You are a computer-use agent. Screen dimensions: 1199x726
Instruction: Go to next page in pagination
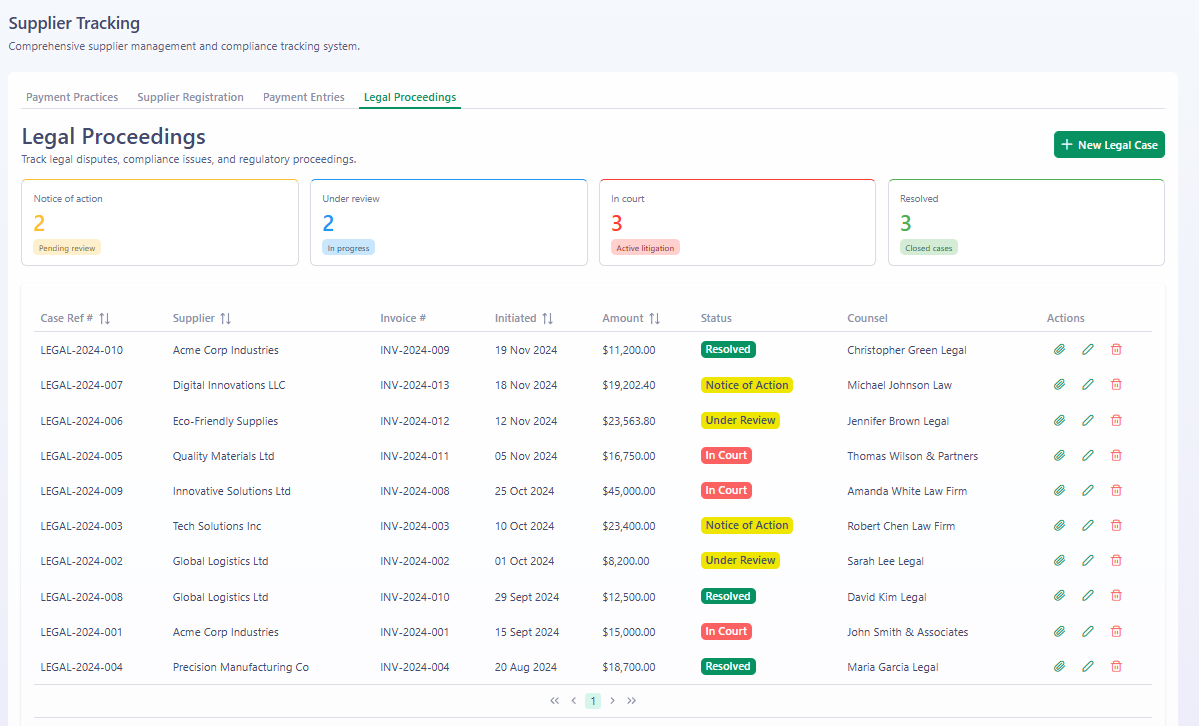point(612,701)
